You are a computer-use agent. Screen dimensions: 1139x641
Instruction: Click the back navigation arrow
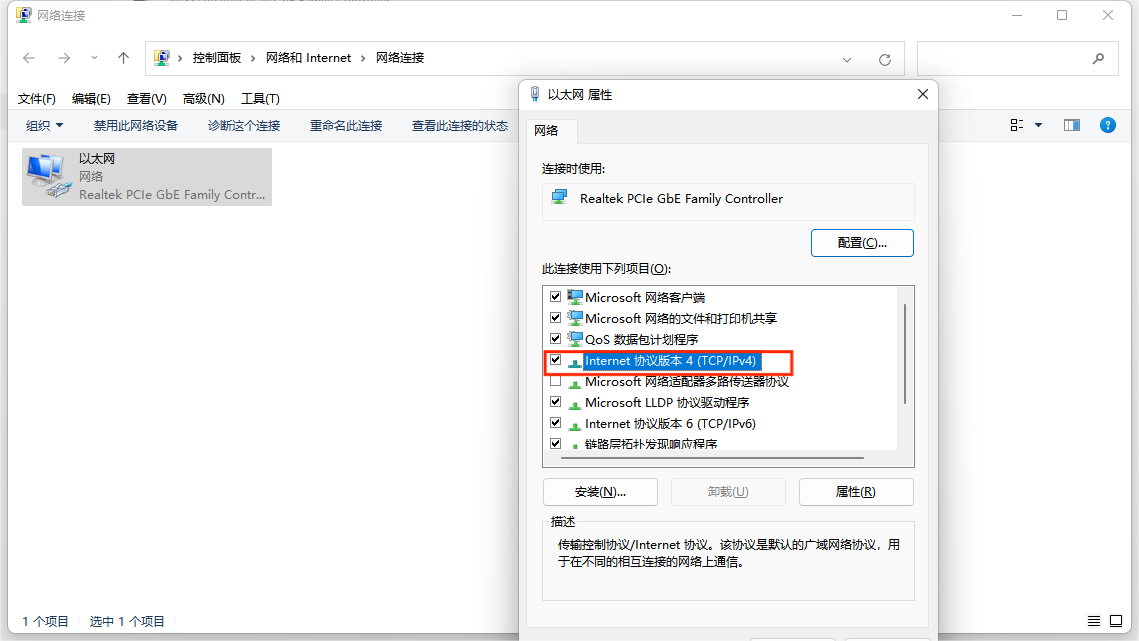pos(30,58)
